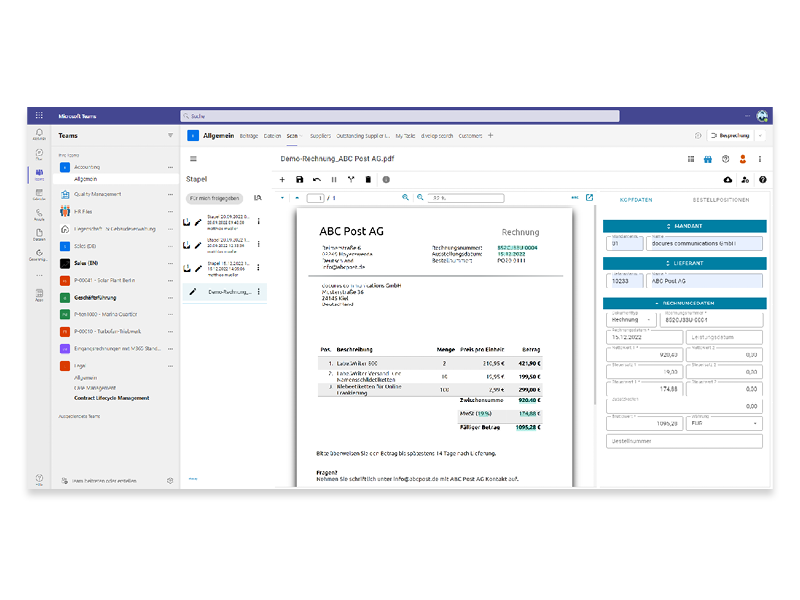Click the user lock icon
800x600 pixels.
point(745,180)
